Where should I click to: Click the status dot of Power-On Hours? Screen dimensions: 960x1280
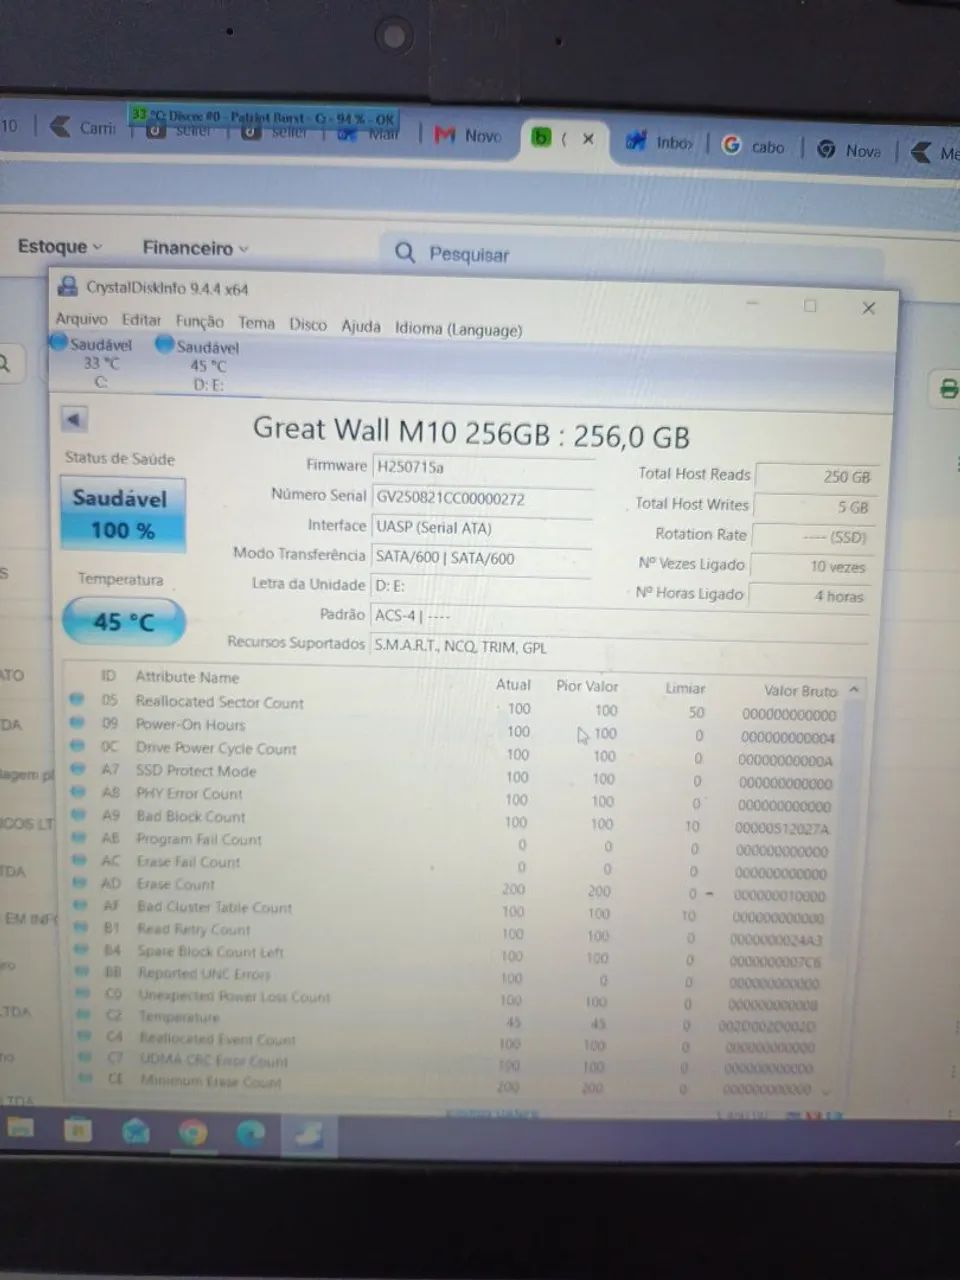(x=77, y=722)
